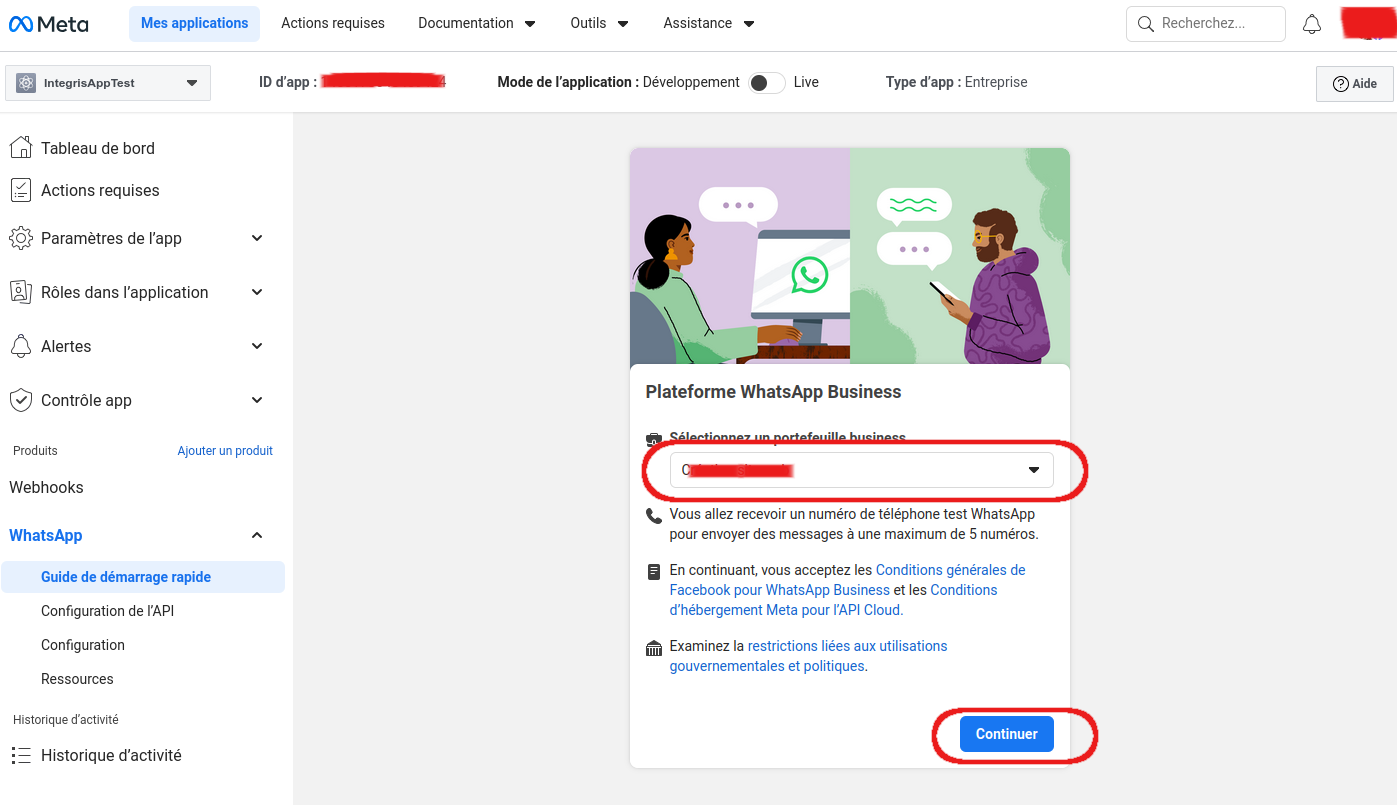Expand the Alertes section chevron

(257, 346)
